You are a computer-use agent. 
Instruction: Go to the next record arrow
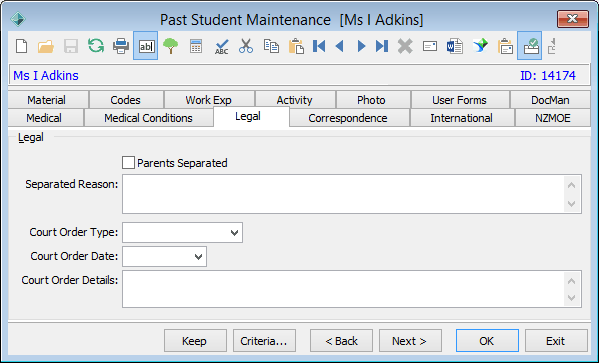pos(361,46)
